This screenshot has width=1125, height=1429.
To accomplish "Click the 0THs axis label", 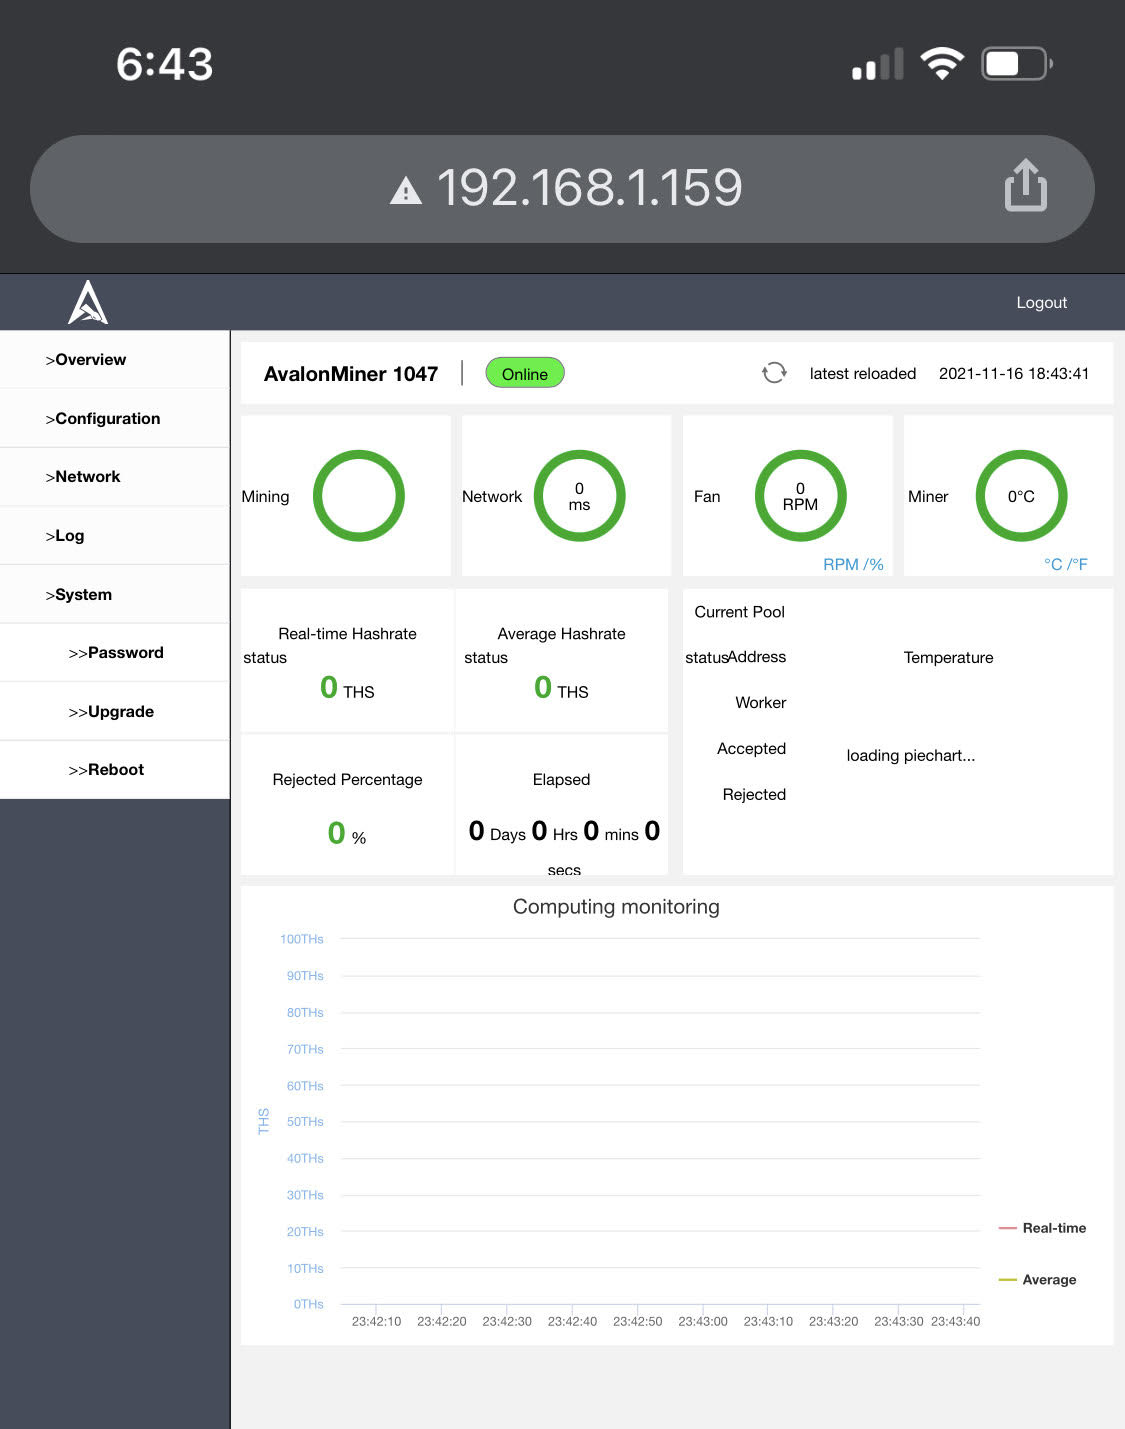I will point(308,1304).
